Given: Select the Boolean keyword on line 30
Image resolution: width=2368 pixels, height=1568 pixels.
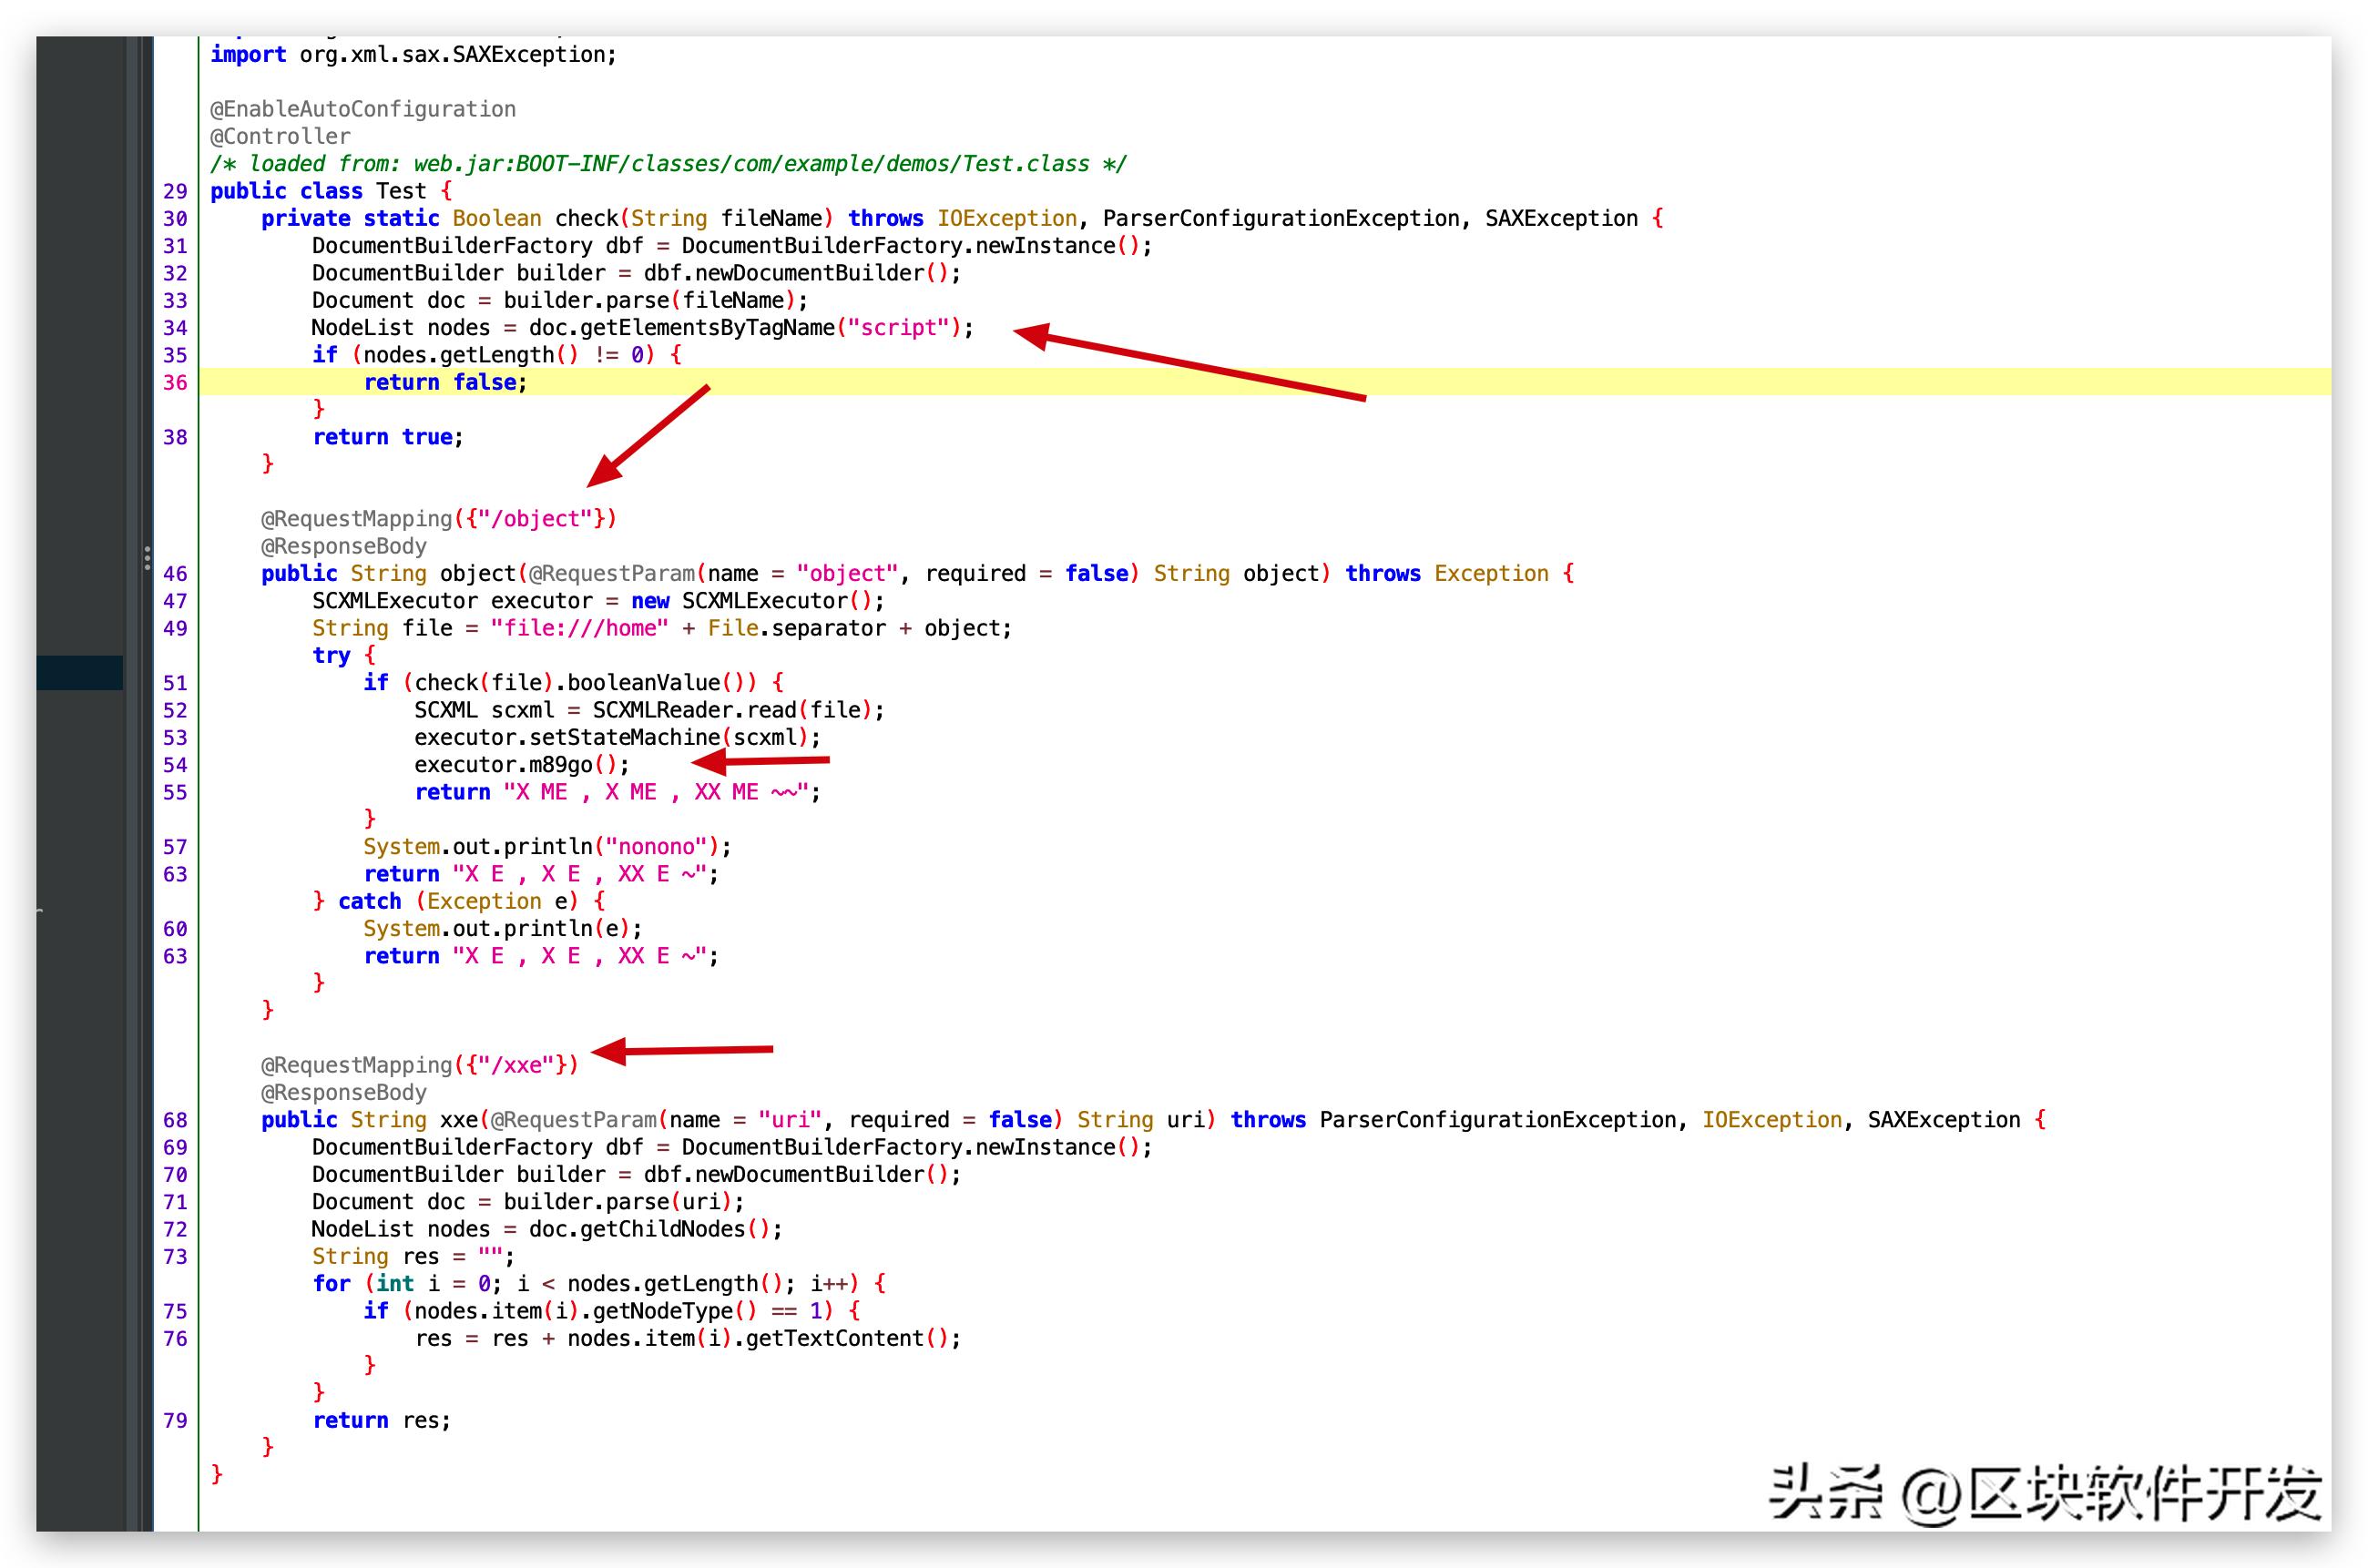Looking at the screenshot, I should [x=497, y=218].
